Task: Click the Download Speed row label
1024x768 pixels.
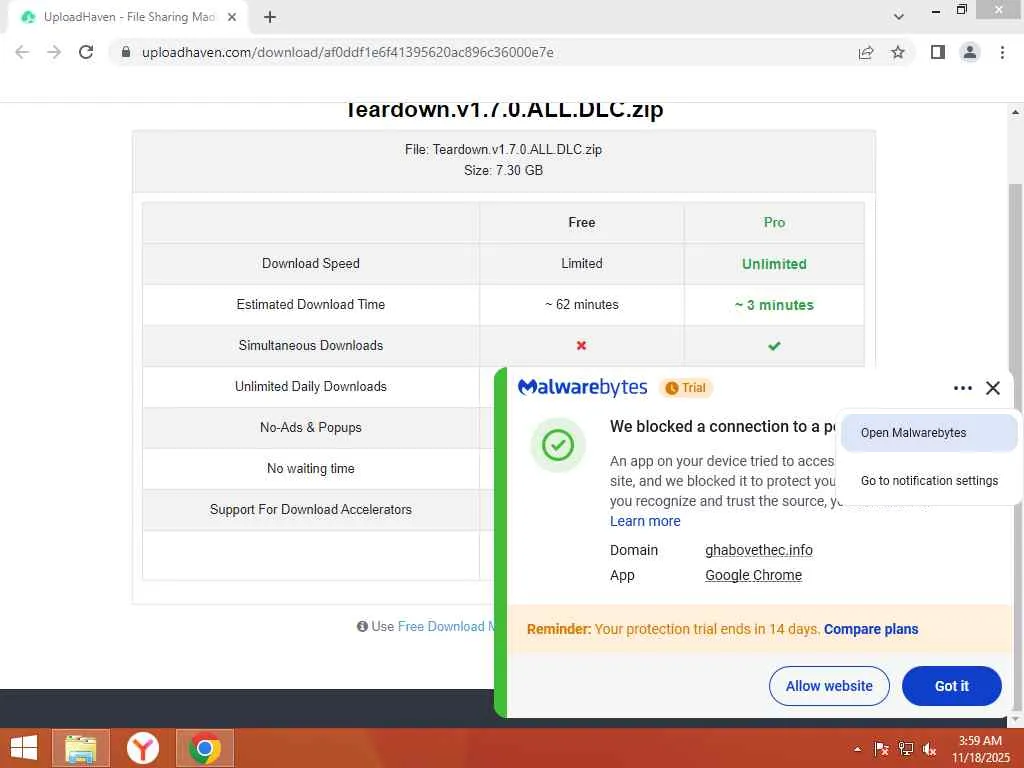Action: click(311, 263)
